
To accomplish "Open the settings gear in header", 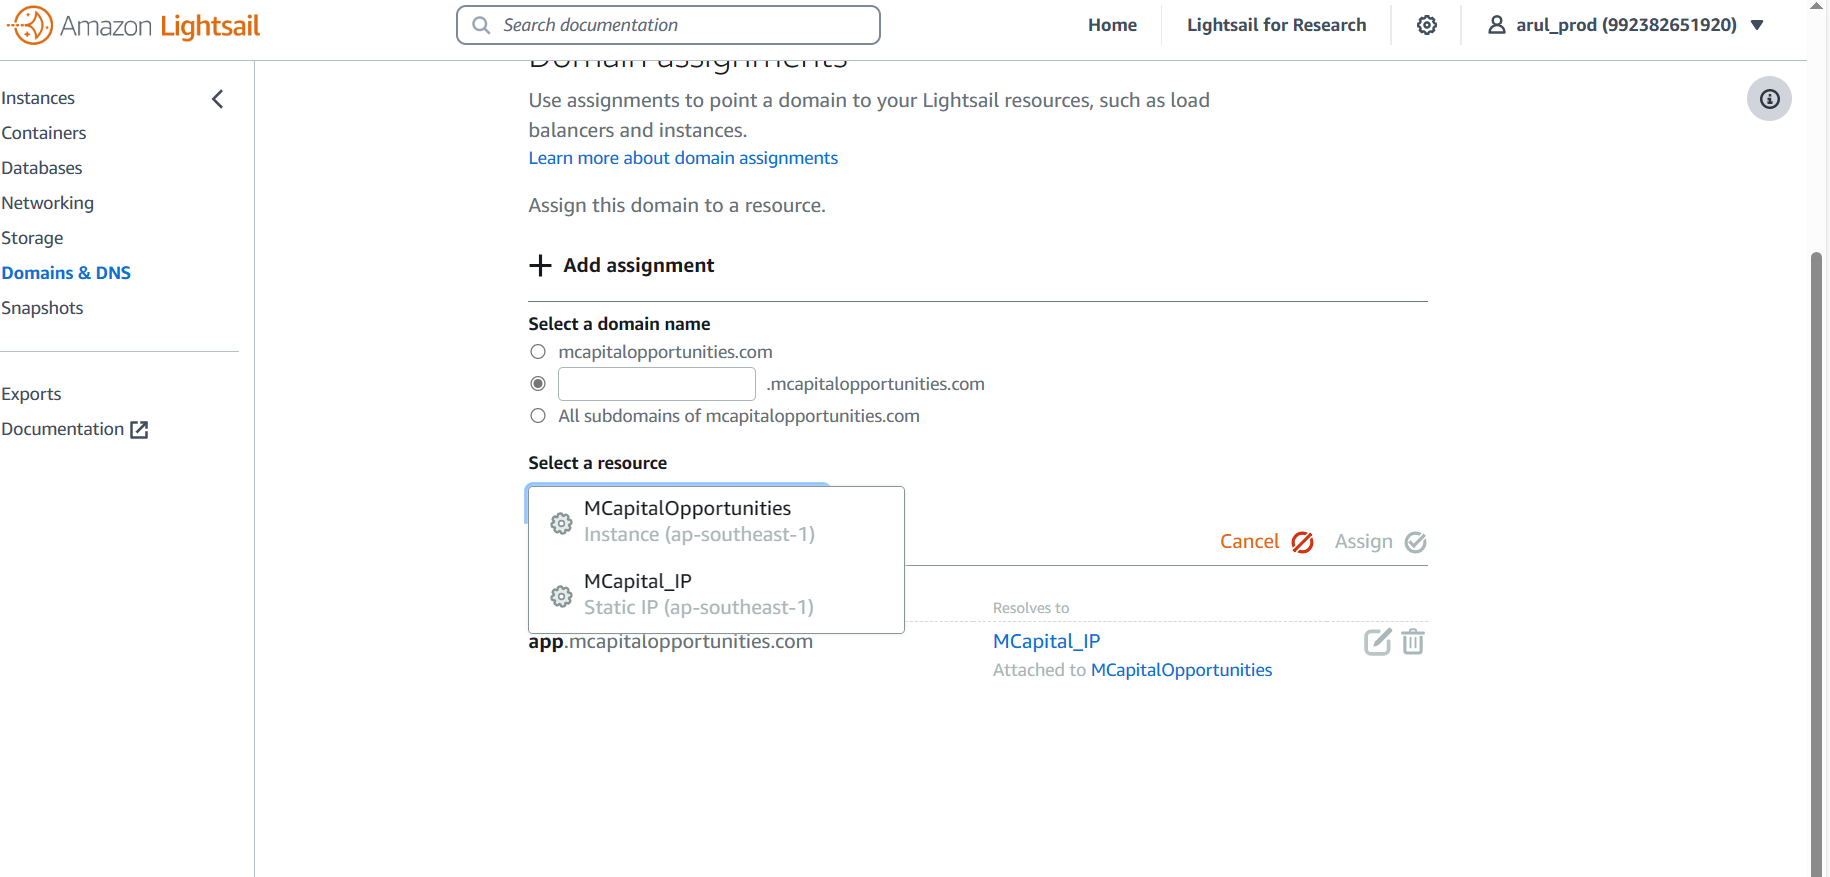I will tap(1426, 25).
